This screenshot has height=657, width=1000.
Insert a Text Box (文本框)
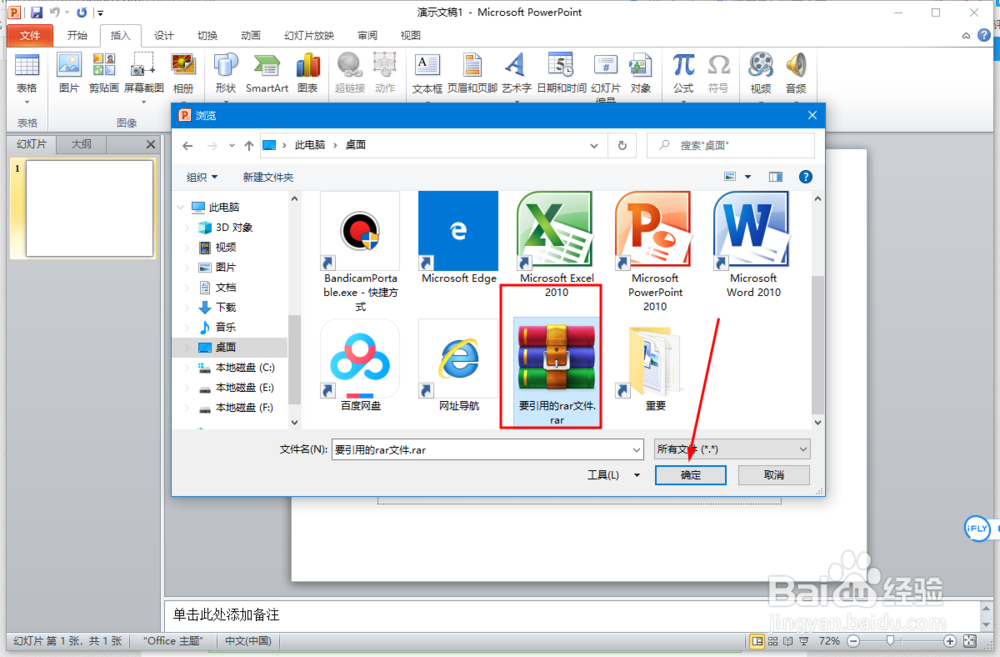(x=427, y=73)
